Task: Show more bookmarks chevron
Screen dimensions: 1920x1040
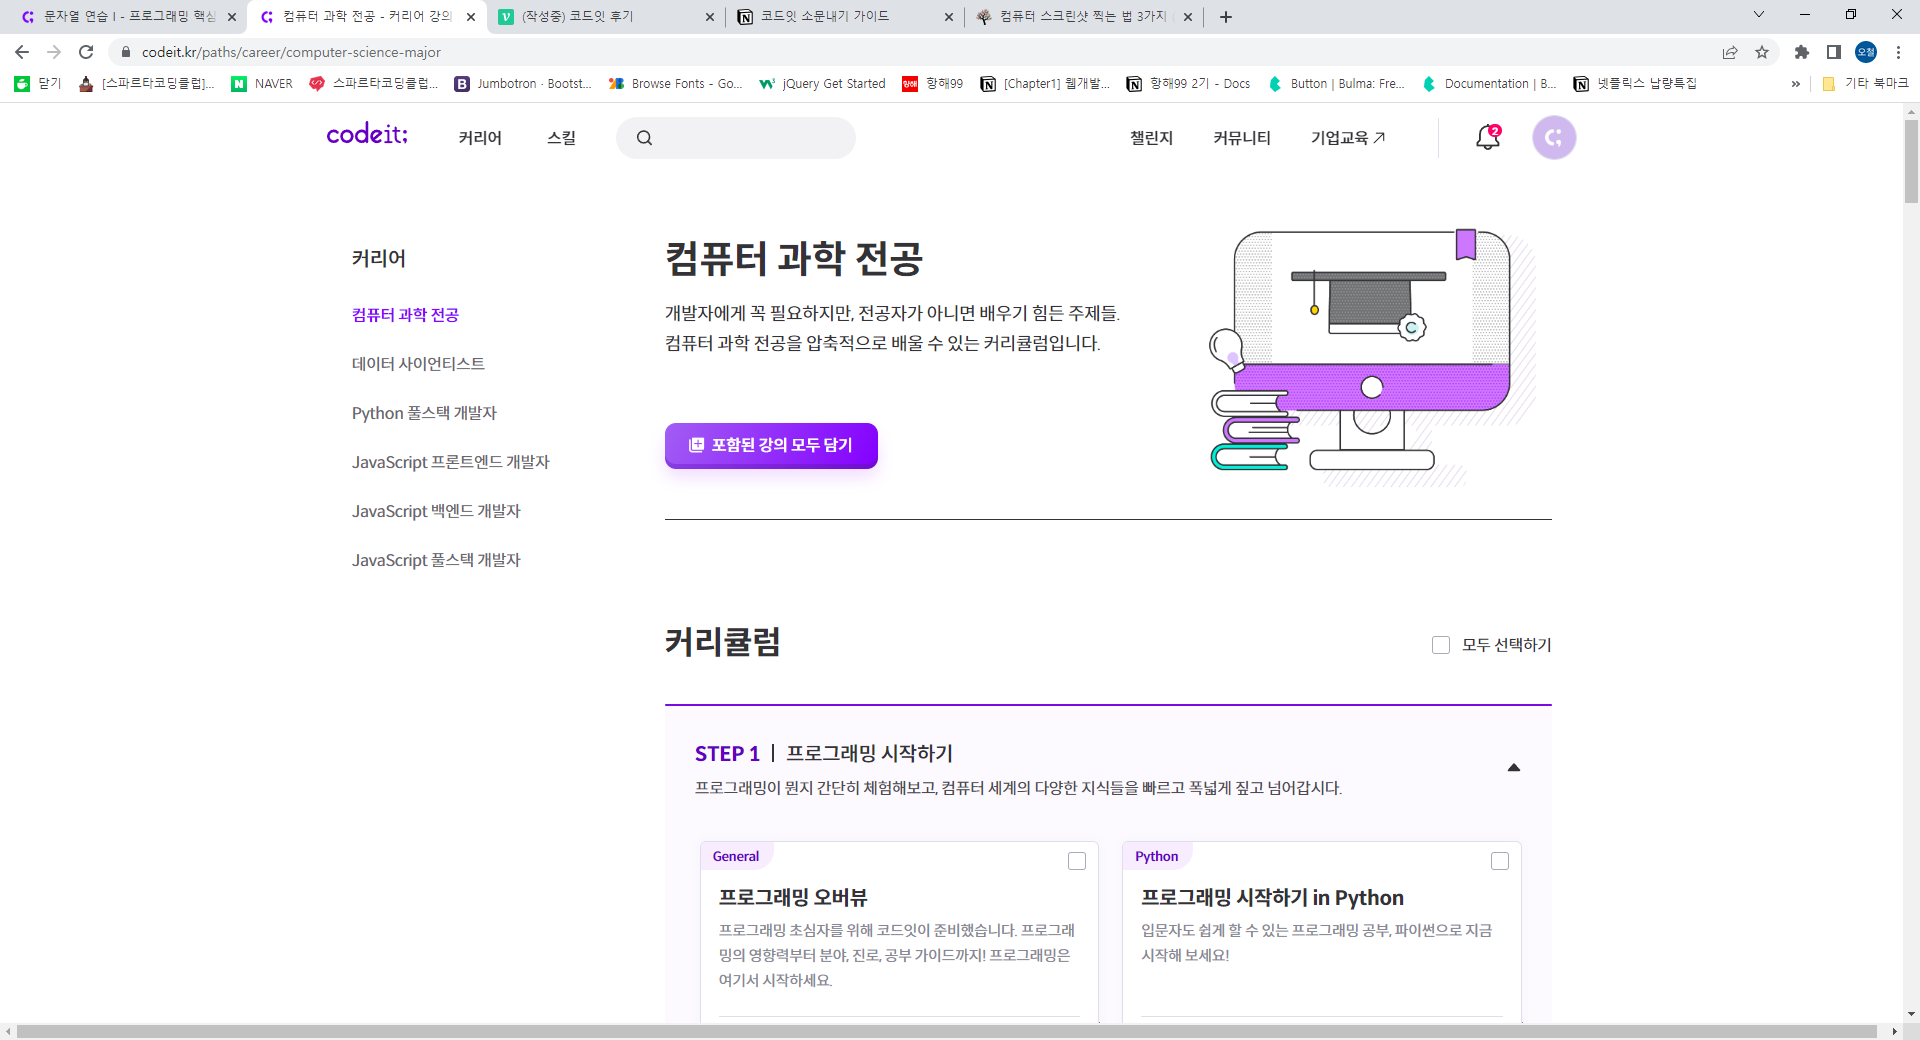Action: [x=1796, y=84]
